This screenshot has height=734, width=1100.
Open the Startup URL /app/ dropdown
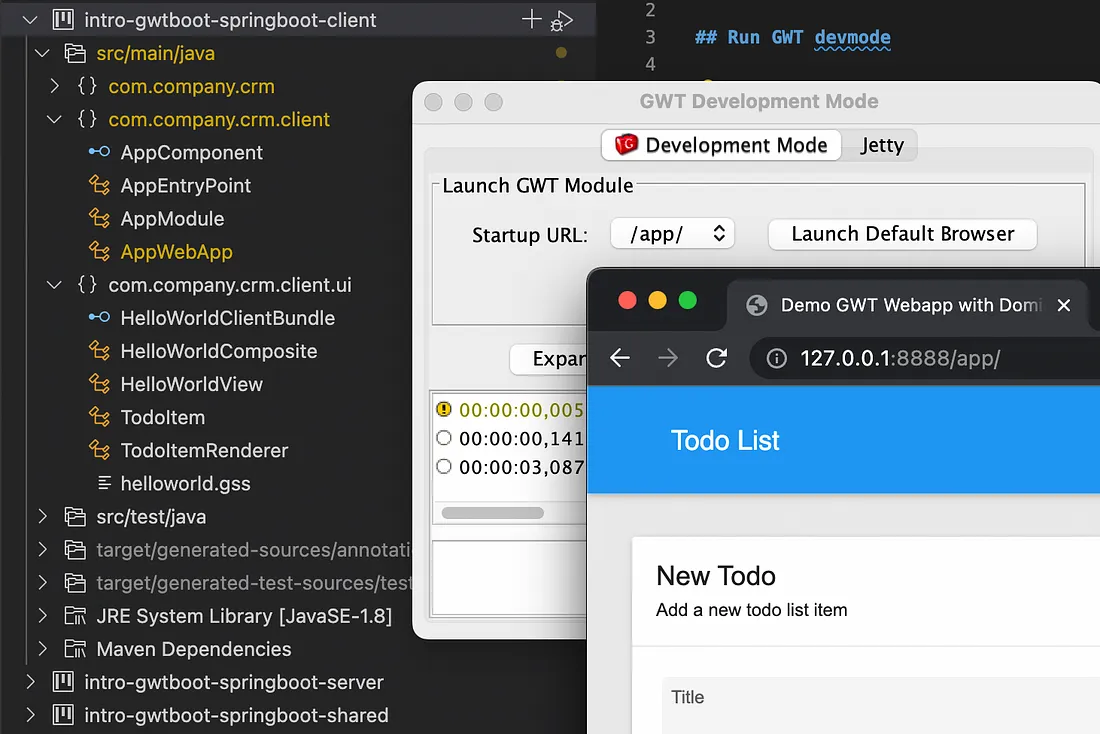coord(672,234)
